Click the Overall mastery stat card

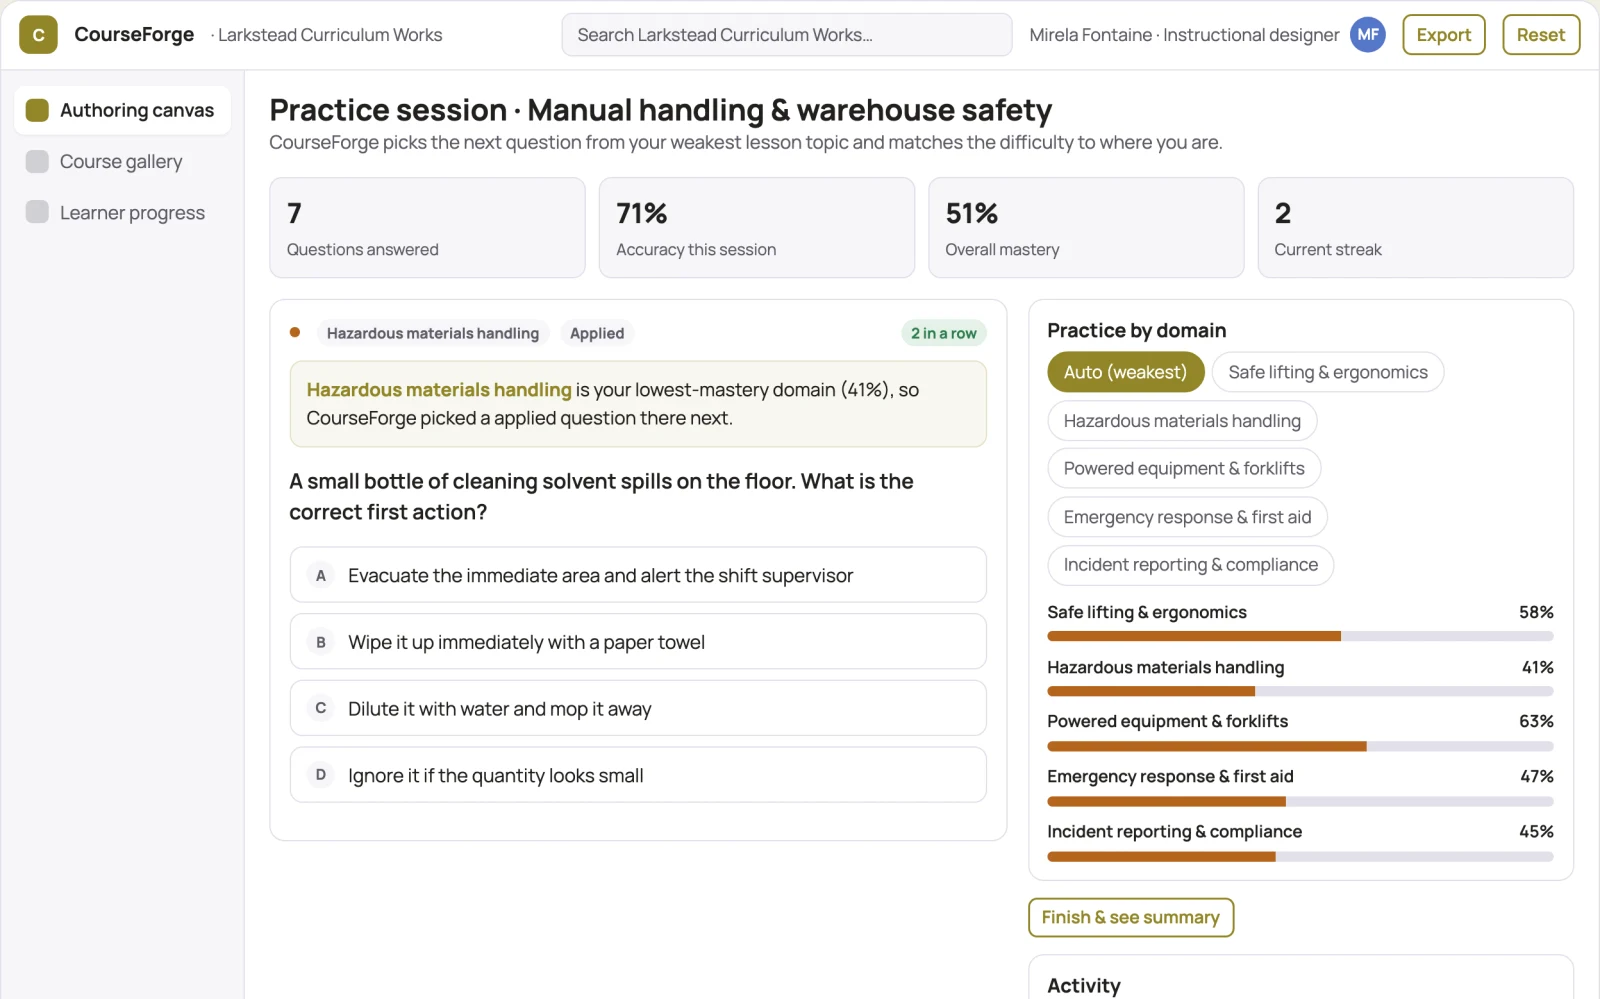coord(1086,228)
